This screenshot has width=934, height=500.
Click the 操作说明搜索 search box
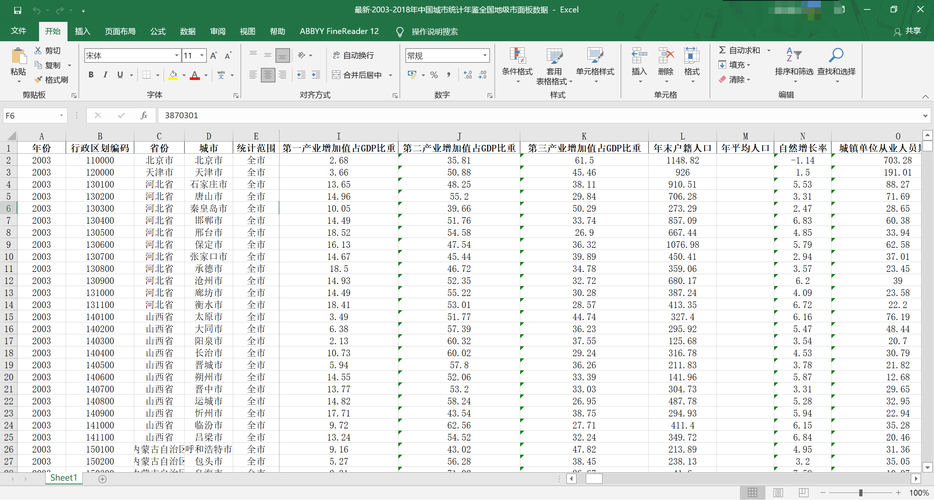434,32
